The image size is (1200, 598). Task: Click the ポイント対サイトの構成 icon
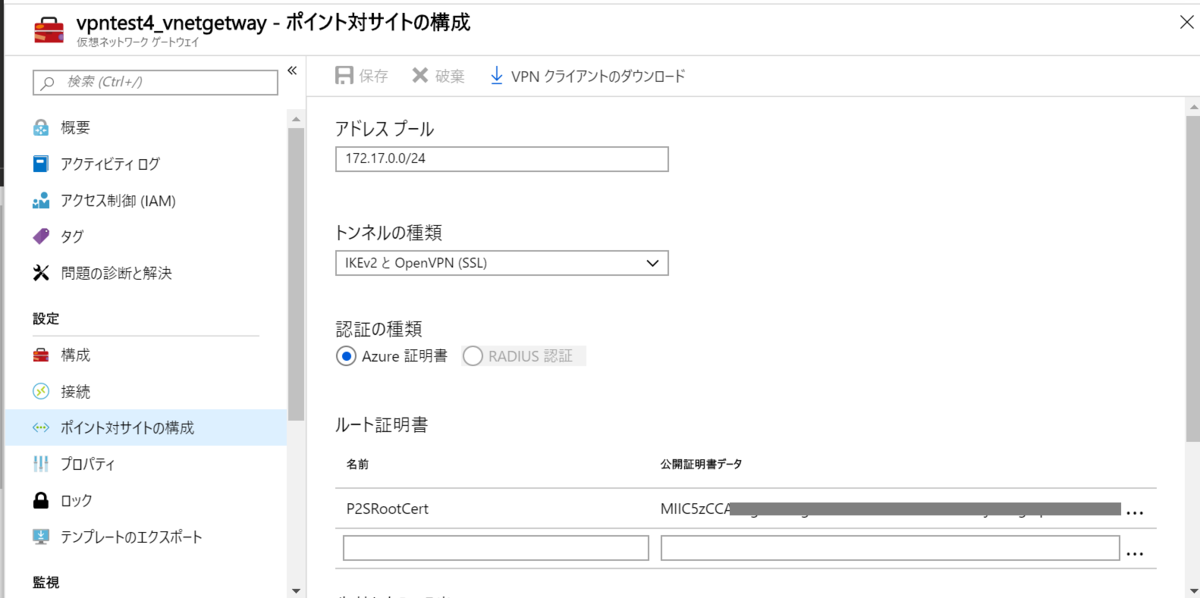pyautogui.click(x=41, y=428)
